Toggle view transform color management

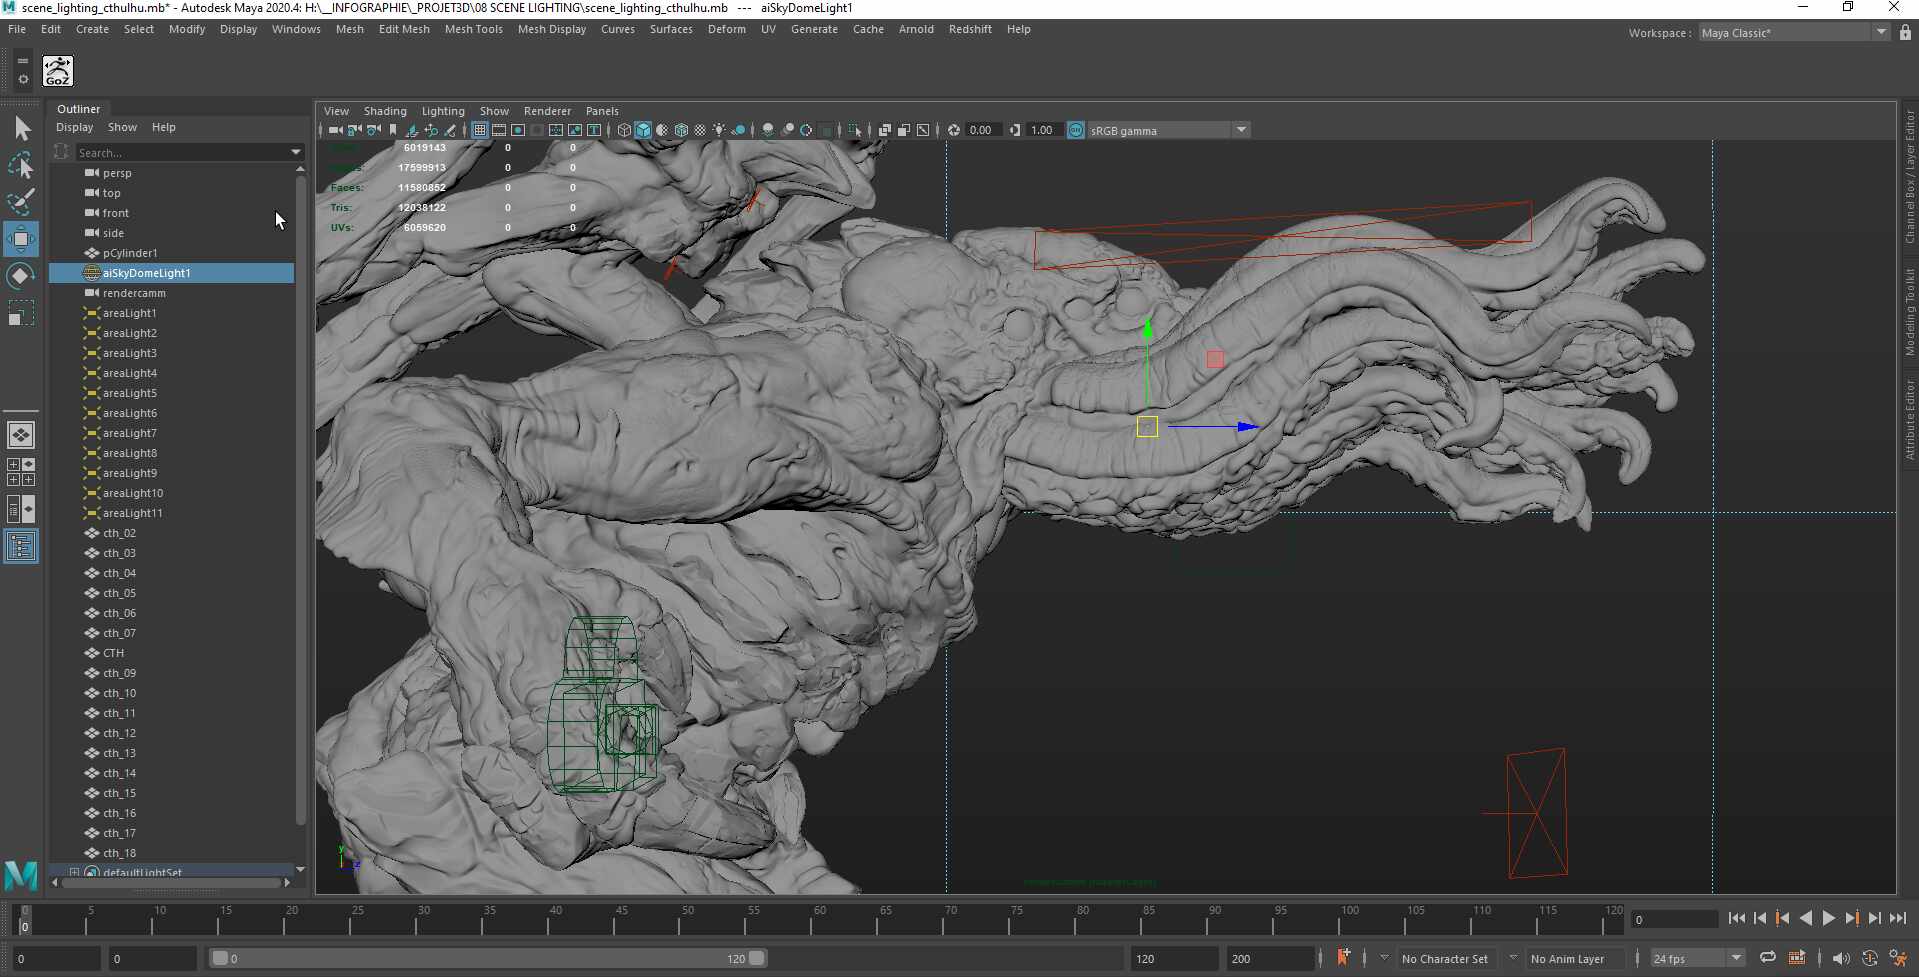click(1076, 130)
